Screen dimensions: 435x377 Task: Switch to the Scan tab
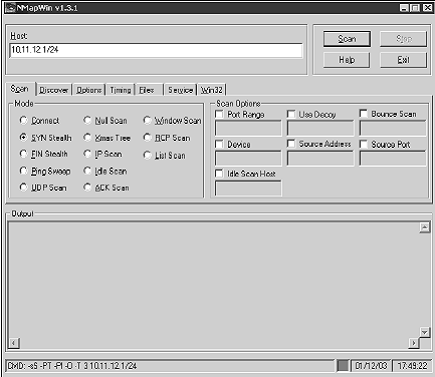20,89
